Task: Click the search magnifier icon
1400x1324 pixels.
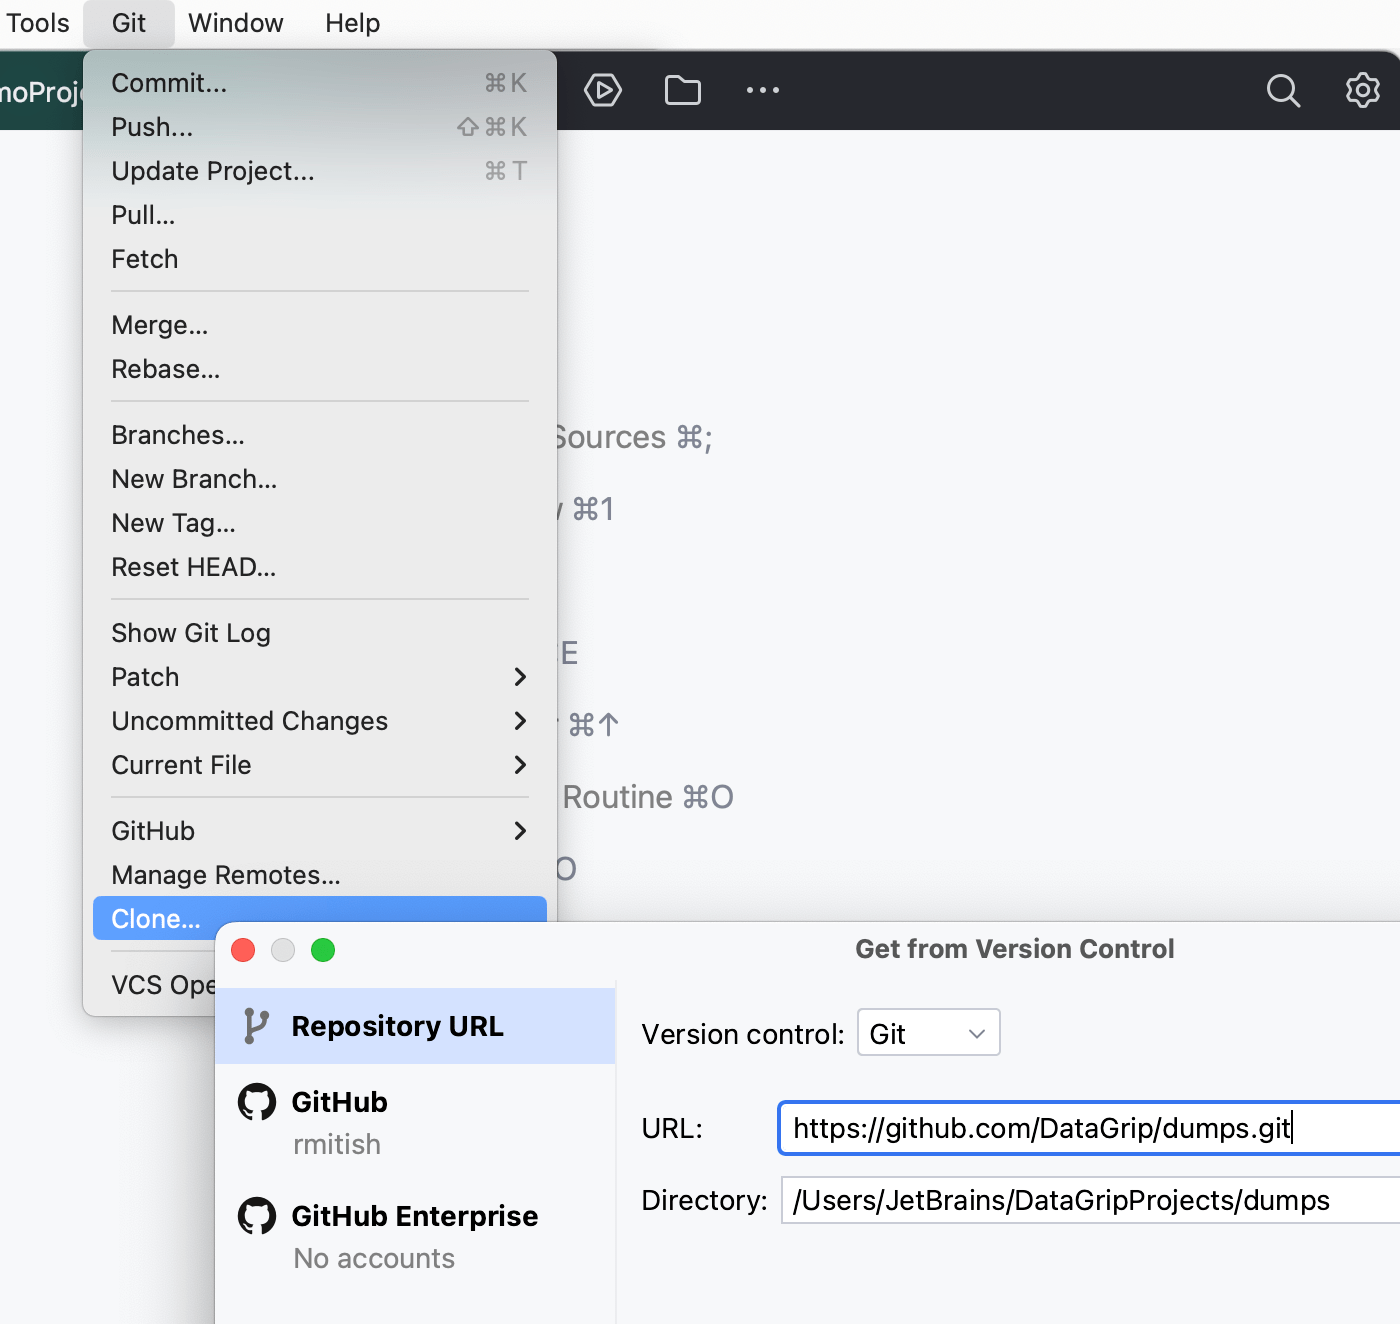Action: click(1283, 90)
